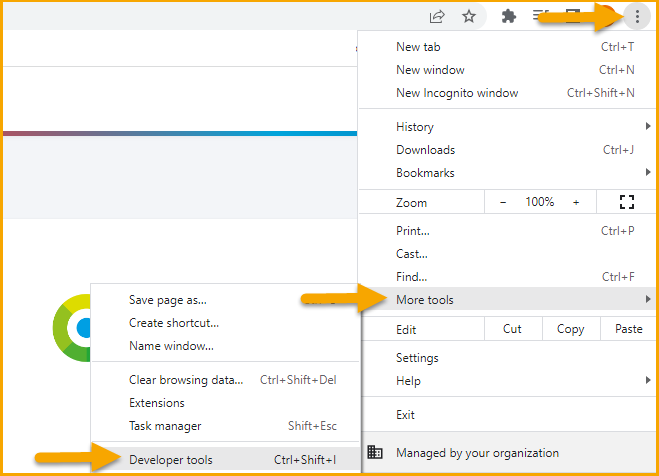Choose Exit from the menu
The height and width of the screenshot is (476, 659).
(x=507, y=415)
